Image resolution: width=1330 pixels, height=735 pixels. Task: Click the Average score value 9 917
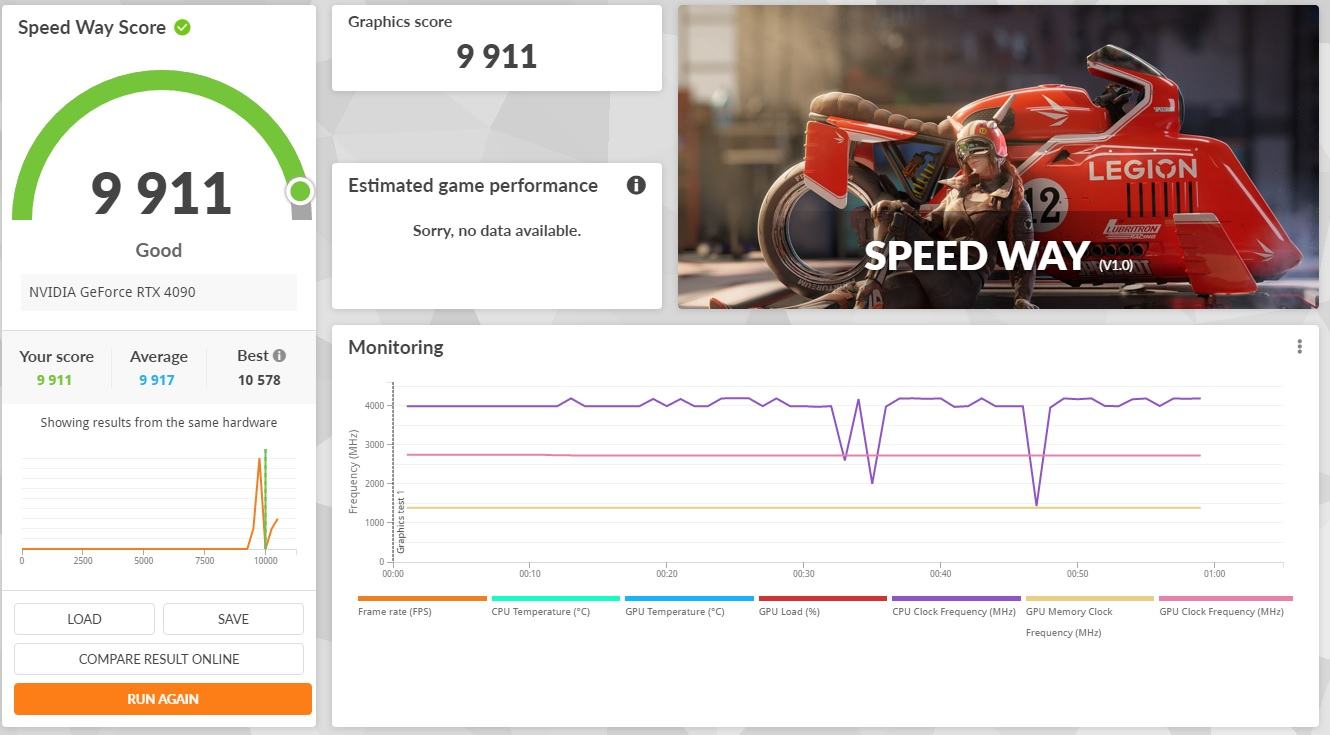point(157,380)
